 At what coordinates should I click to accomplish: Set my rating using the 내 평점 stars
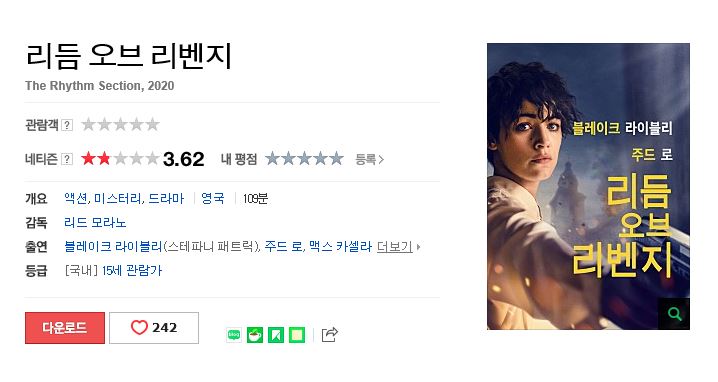[305, 158]
